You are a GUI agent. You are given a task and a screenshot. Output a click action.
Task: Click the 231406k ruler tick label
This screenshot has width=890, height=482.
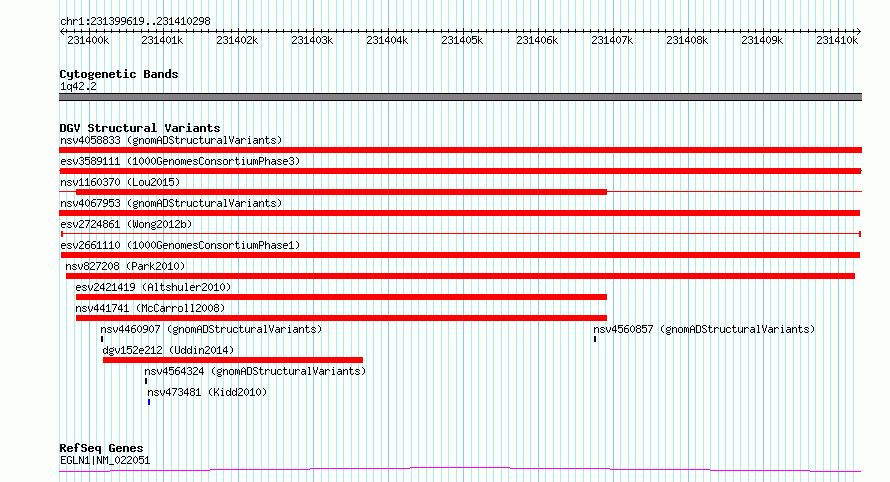point(537,41)
